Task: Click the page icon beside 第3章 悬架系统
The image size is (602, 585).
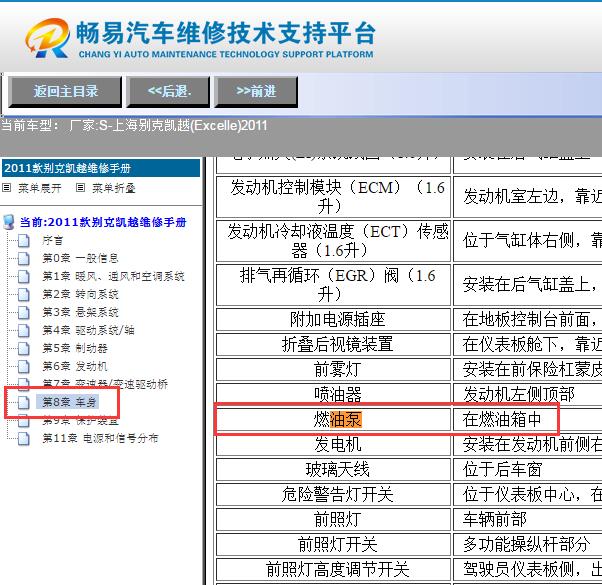Action: pos(24,312)
